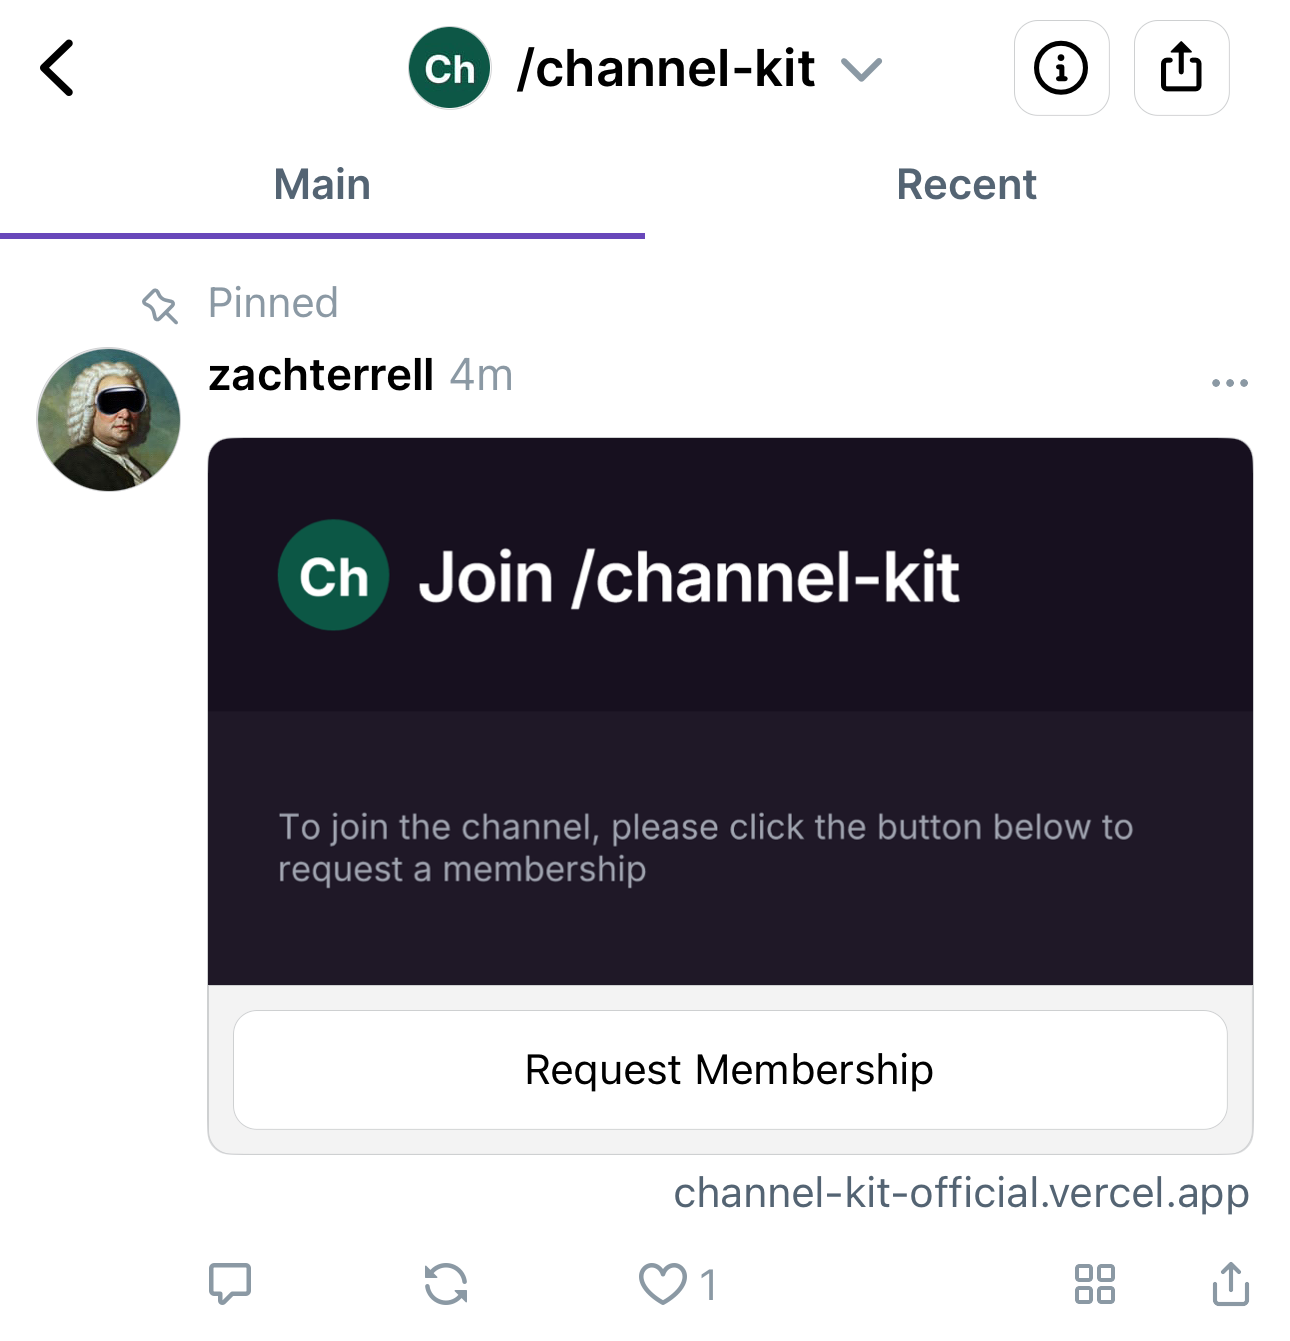Viewport: 1290px width, 1341px height.
Task: Like the post with the heart icon
Action: click(x=663, y=1284)
